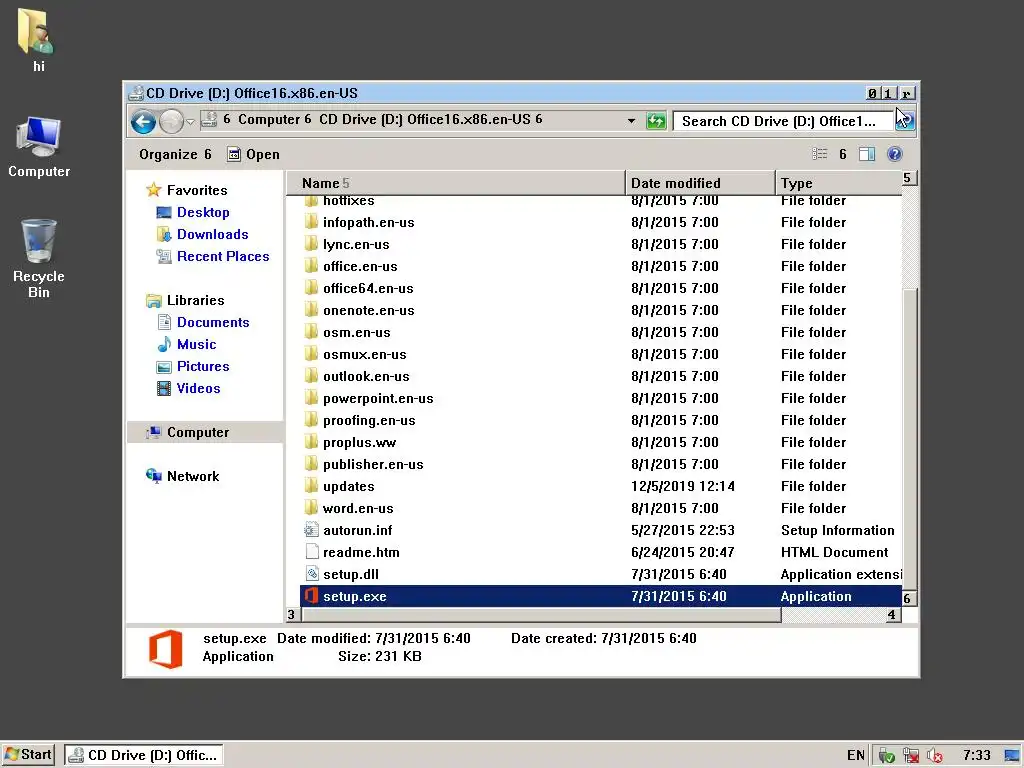Click the blue Help icon
The height and width of the screenshot is (768, 1024).
[x=895, y=153]
